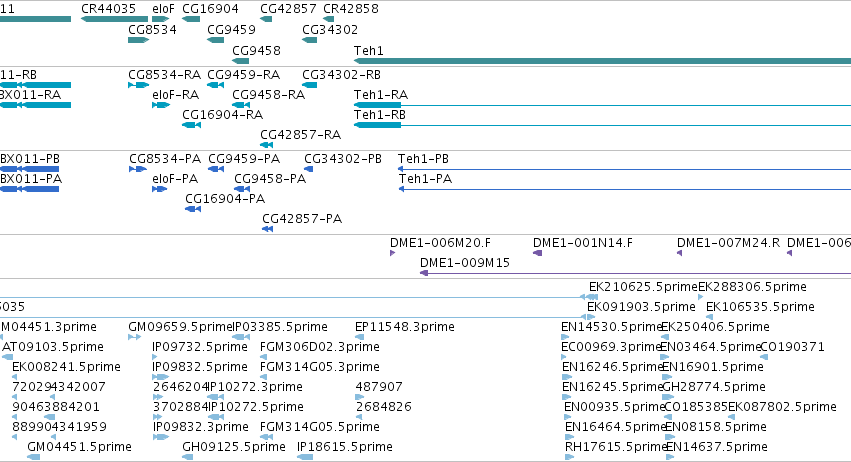This screenshot has width=851, height=462.
Task: Click the CG16904 gene name
Action: pos(210,9)
